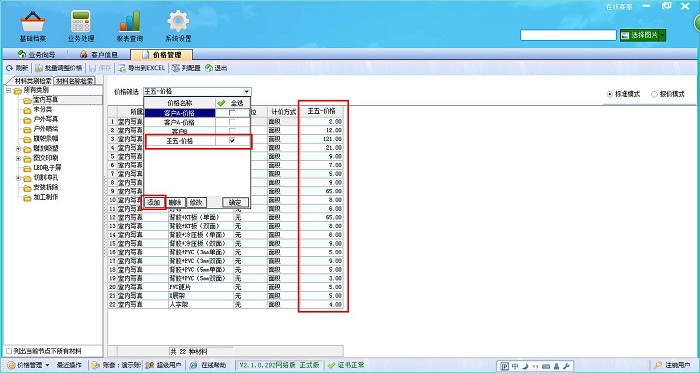Click the 导出到EXCEL toolbar button
Image resolution: width=700 pixels, height=373 pixels.
tap(141, 68)
